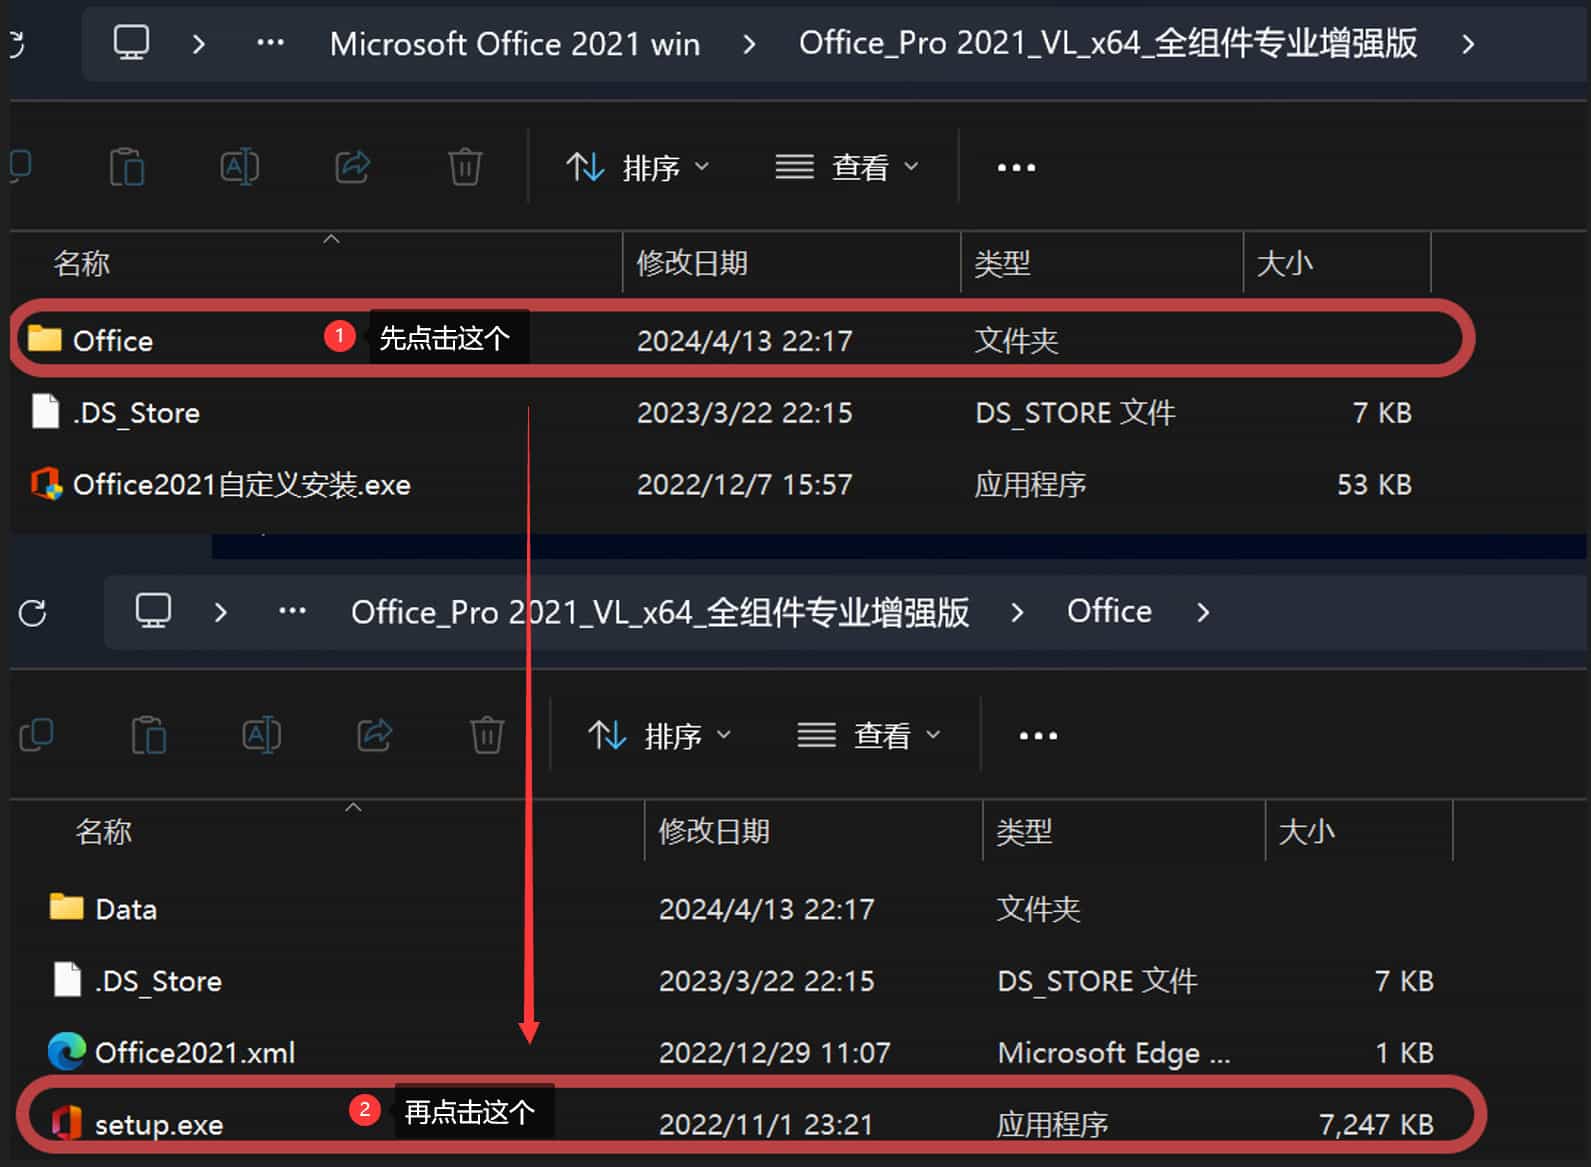The width and height of the screenshot is (1591, 1167).
Task: Click the Office breadcrumb in the lower window
Action: [1109, 611]
